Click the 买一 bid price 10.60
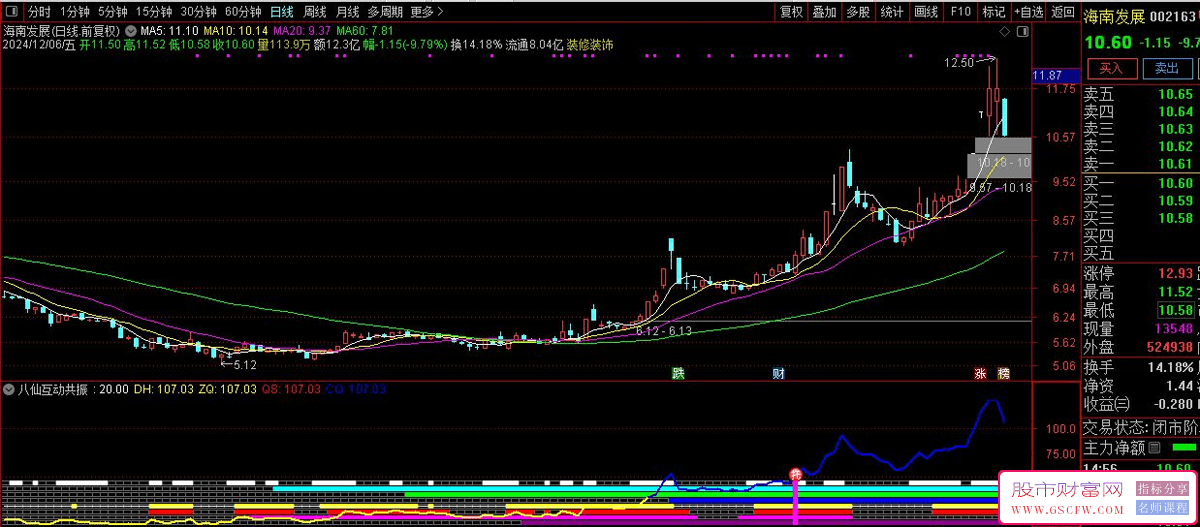1200x527 pixels. [x=1175, y=183]
